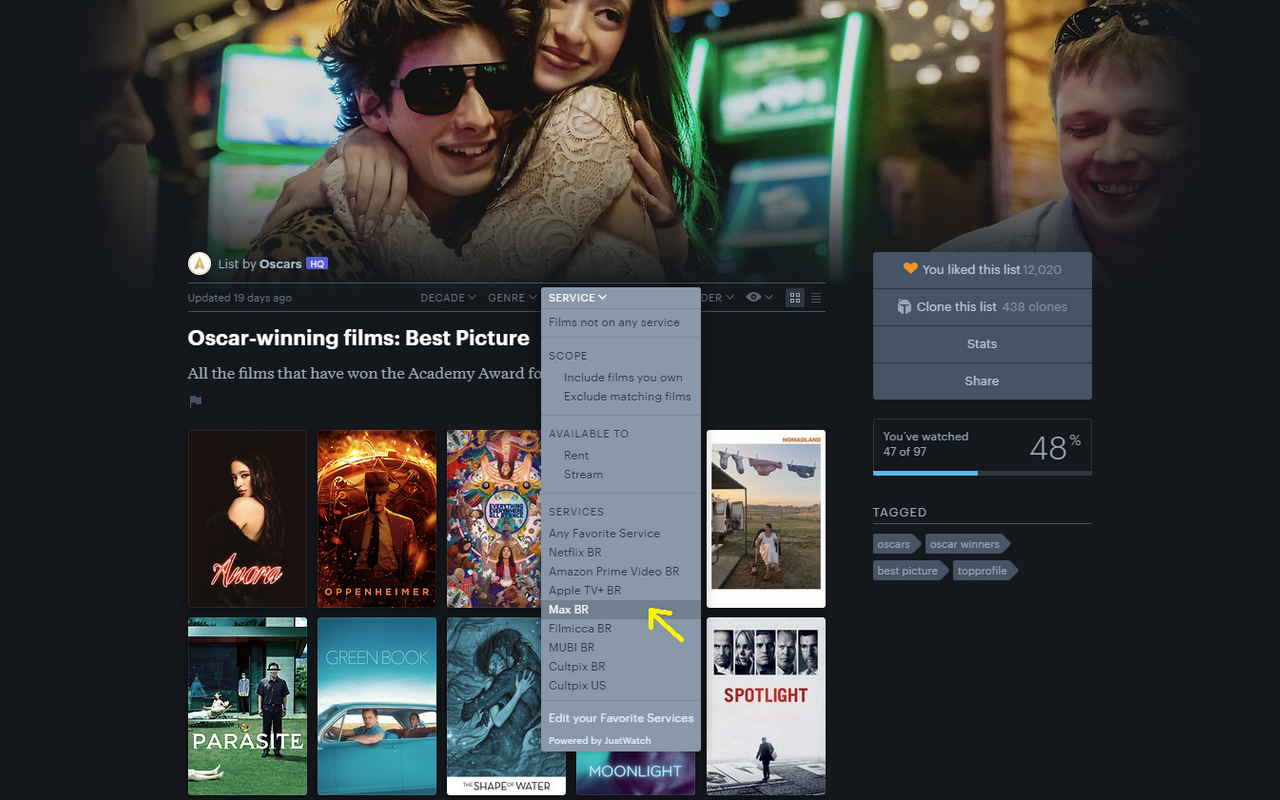Image resolution: width=1280 pixels, height=800 pixels.
Task: Open the DECADE filter dropdown
Action: pyautogui.click(x=447, y=297)
